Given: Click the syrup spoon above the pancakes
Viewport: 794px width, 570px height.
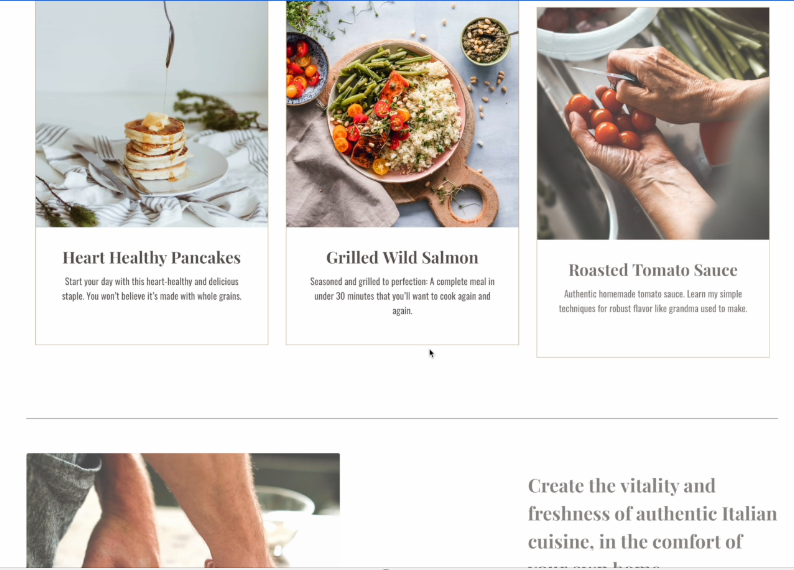Looking at the screenshot, I should click(169, 35).
